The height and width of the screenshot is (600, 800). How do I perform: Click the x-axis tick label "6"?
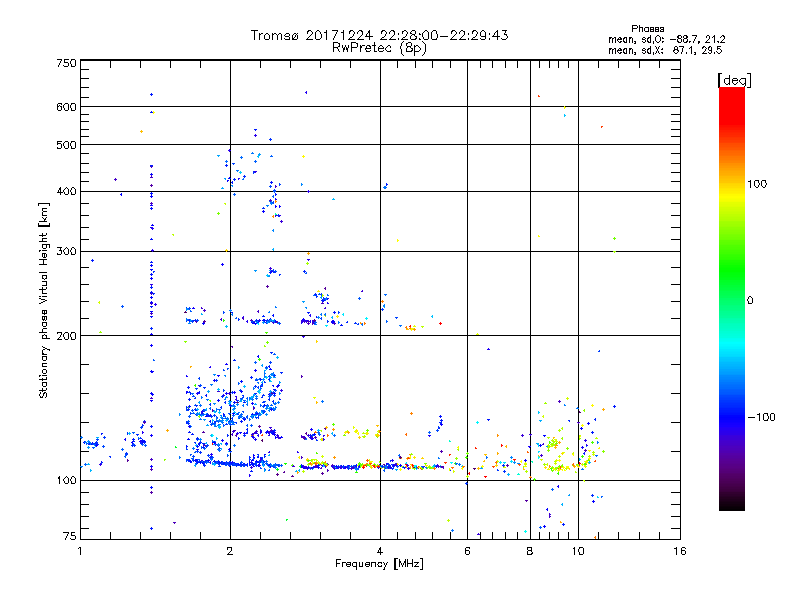(x=467, y=551)
